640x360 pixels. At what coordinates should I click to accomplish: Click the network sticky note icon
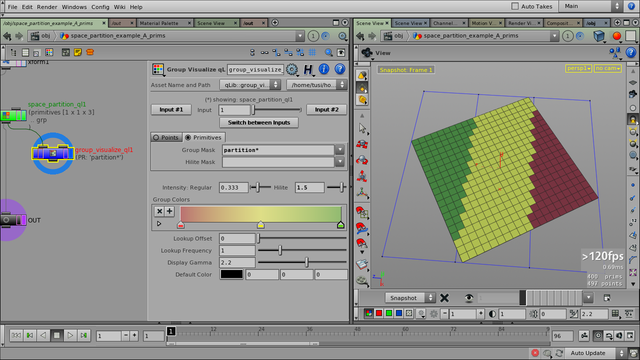[x=78, y=52]
